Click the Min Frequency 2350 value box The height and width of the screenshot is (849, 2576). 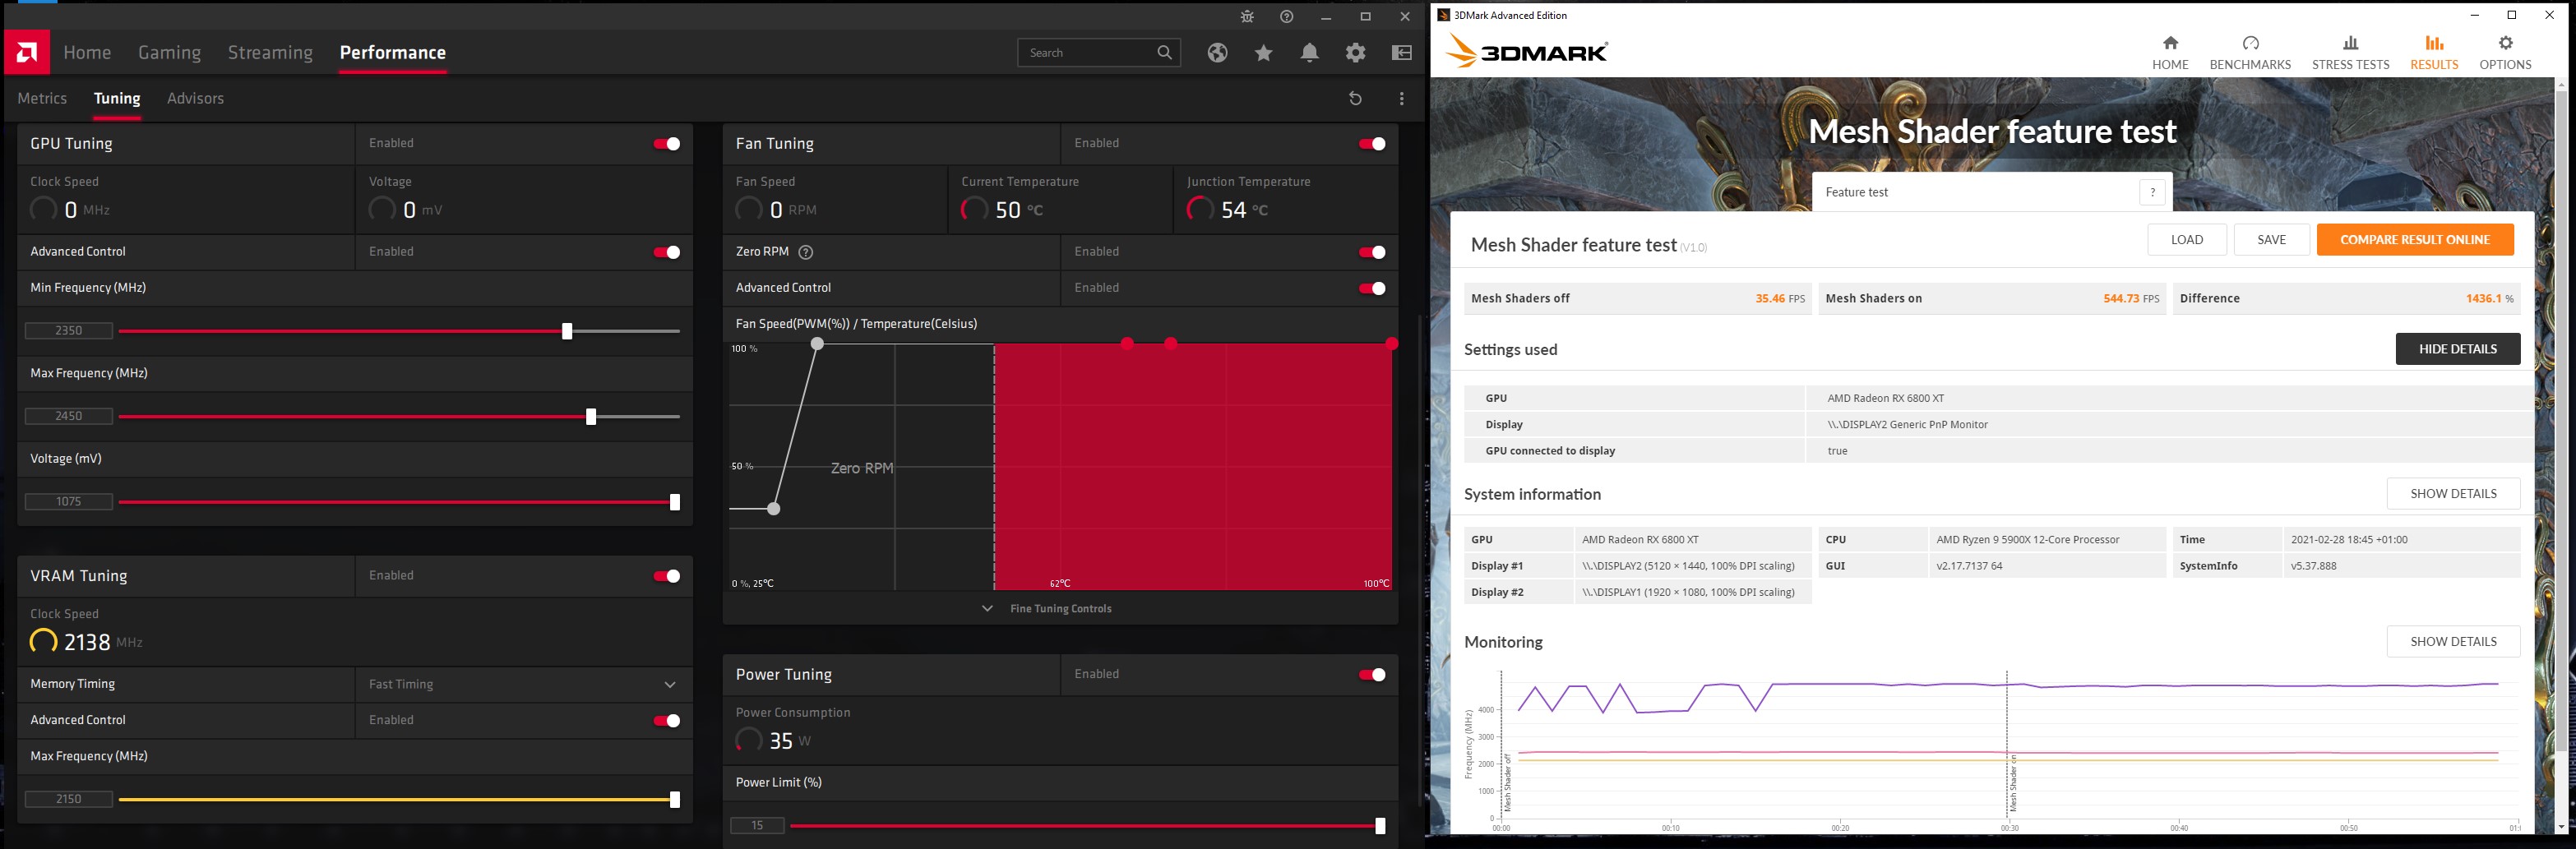[69, 331]
